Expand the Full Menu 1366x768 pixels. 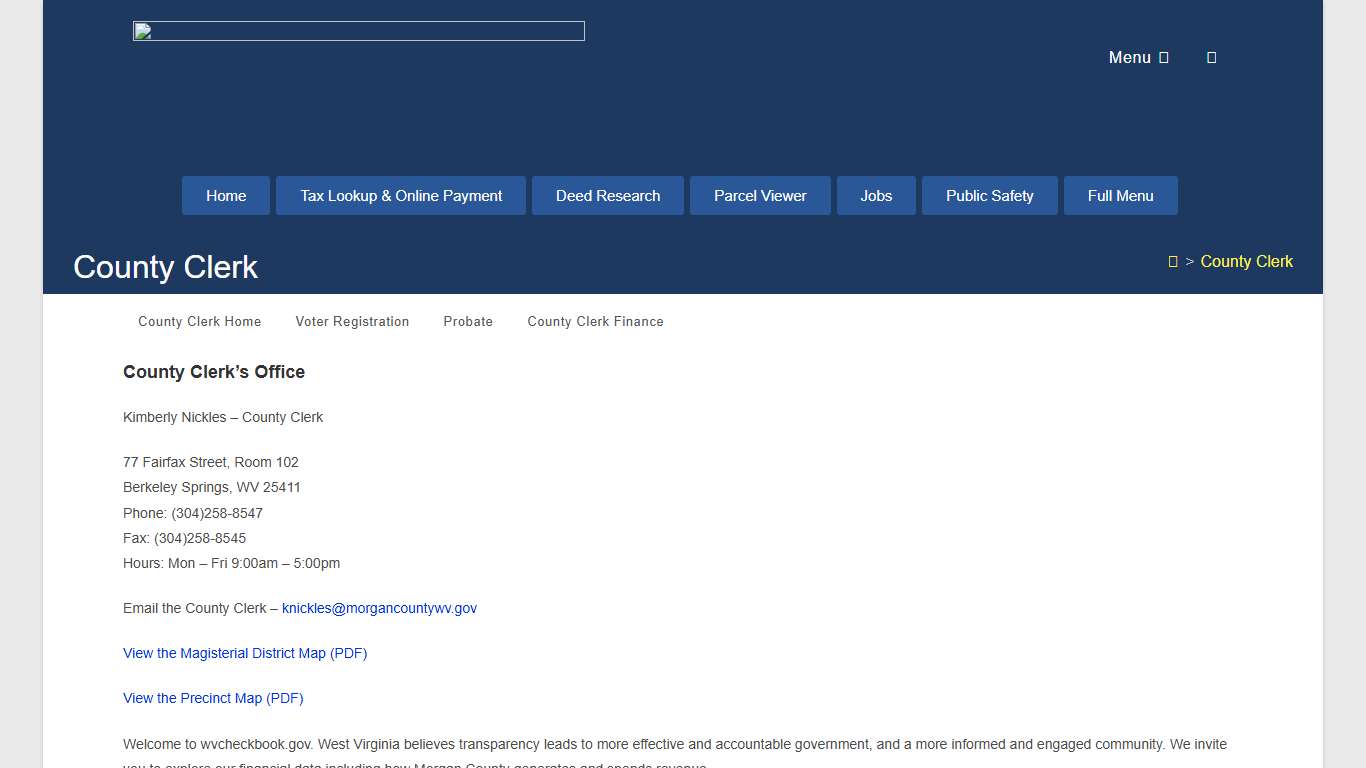tap(1120, 196)
